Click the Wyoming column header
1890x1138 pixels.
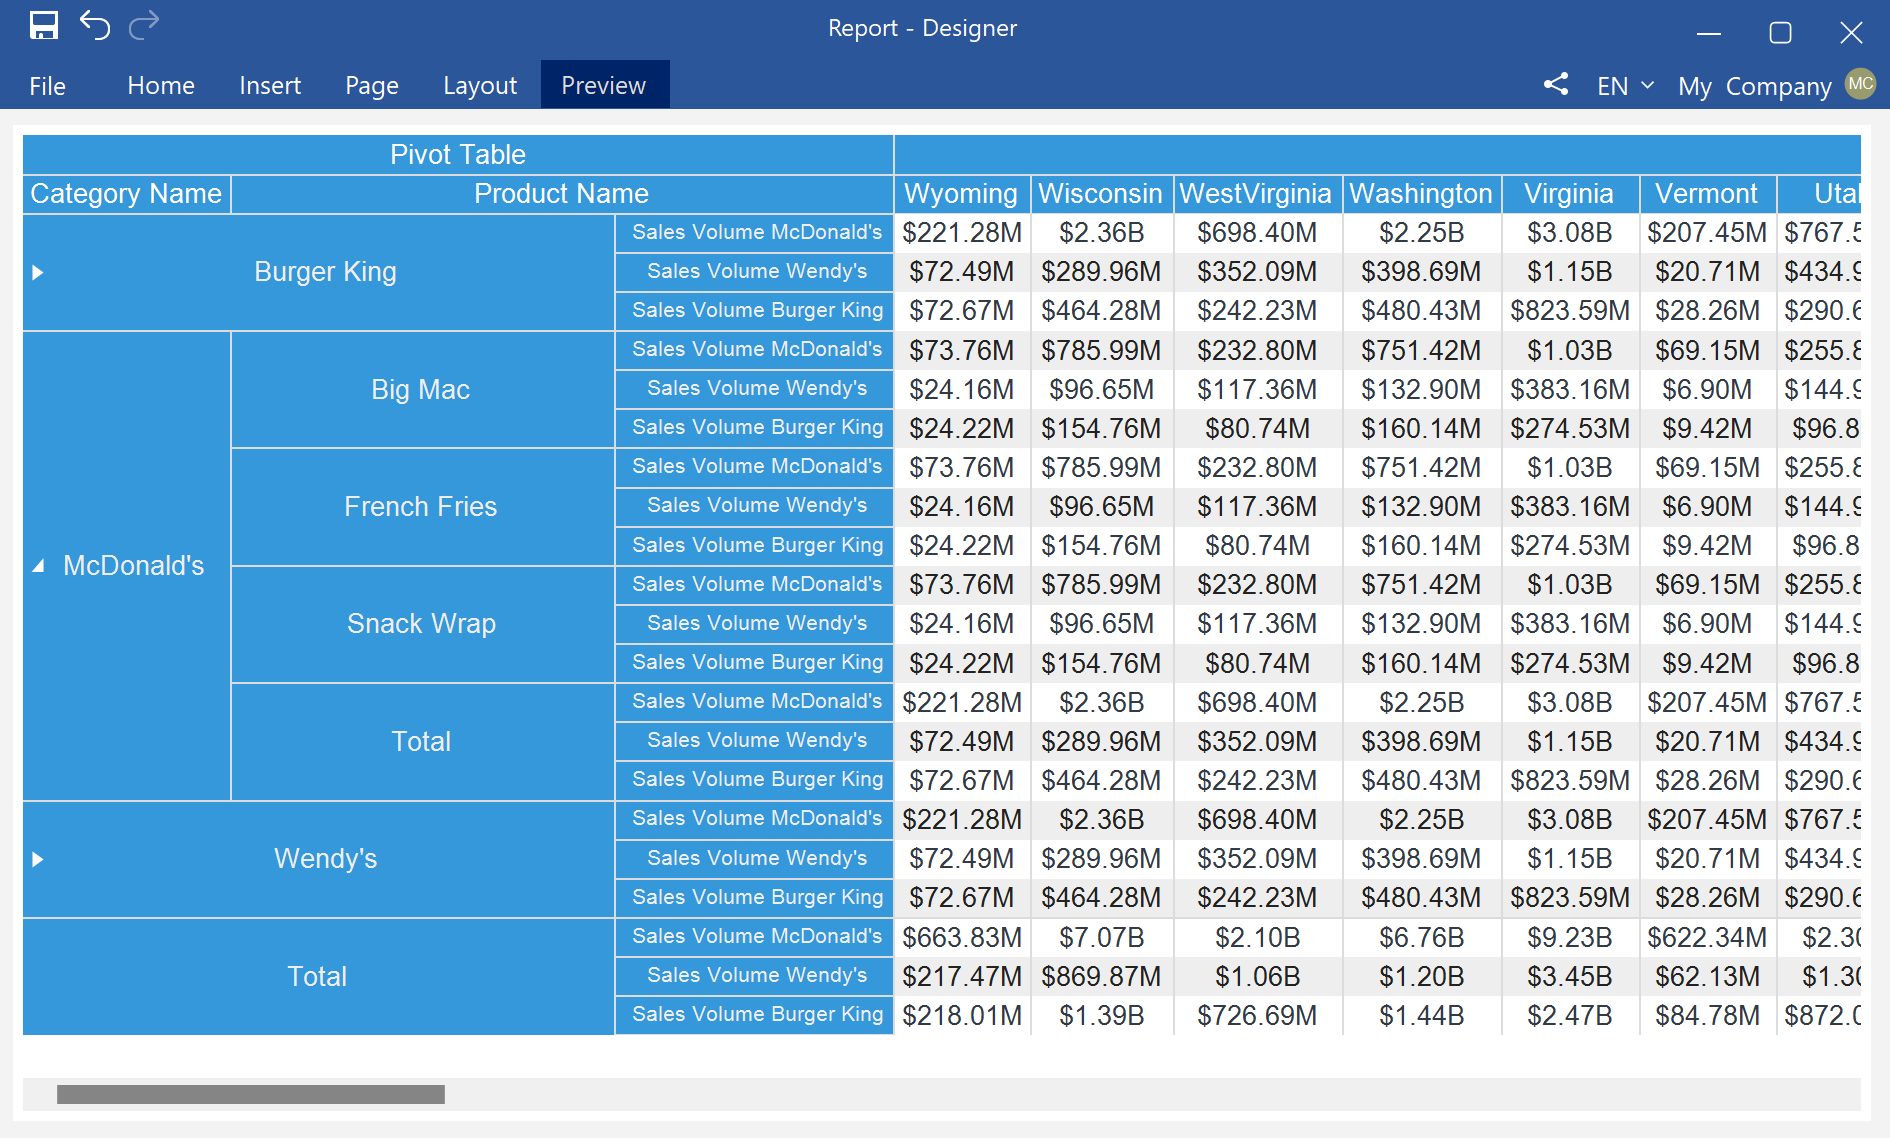tap(961, 194)
